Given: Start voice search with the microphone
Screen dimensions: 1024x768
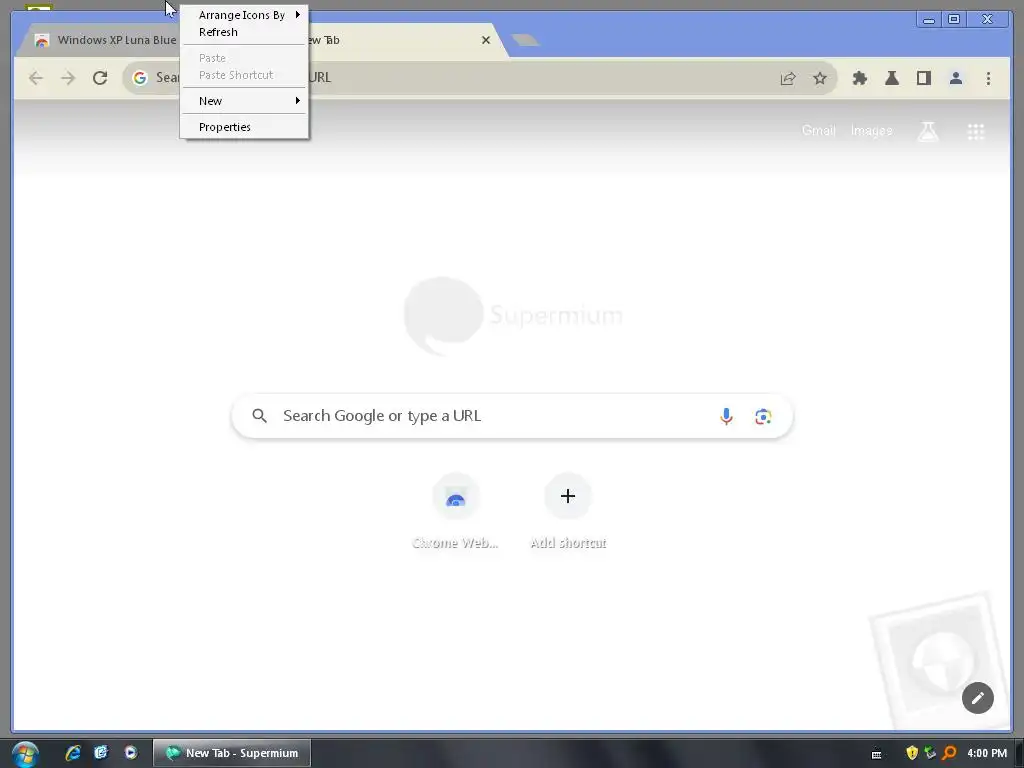Looking at the screenshot, I should (x=726, y=417).
